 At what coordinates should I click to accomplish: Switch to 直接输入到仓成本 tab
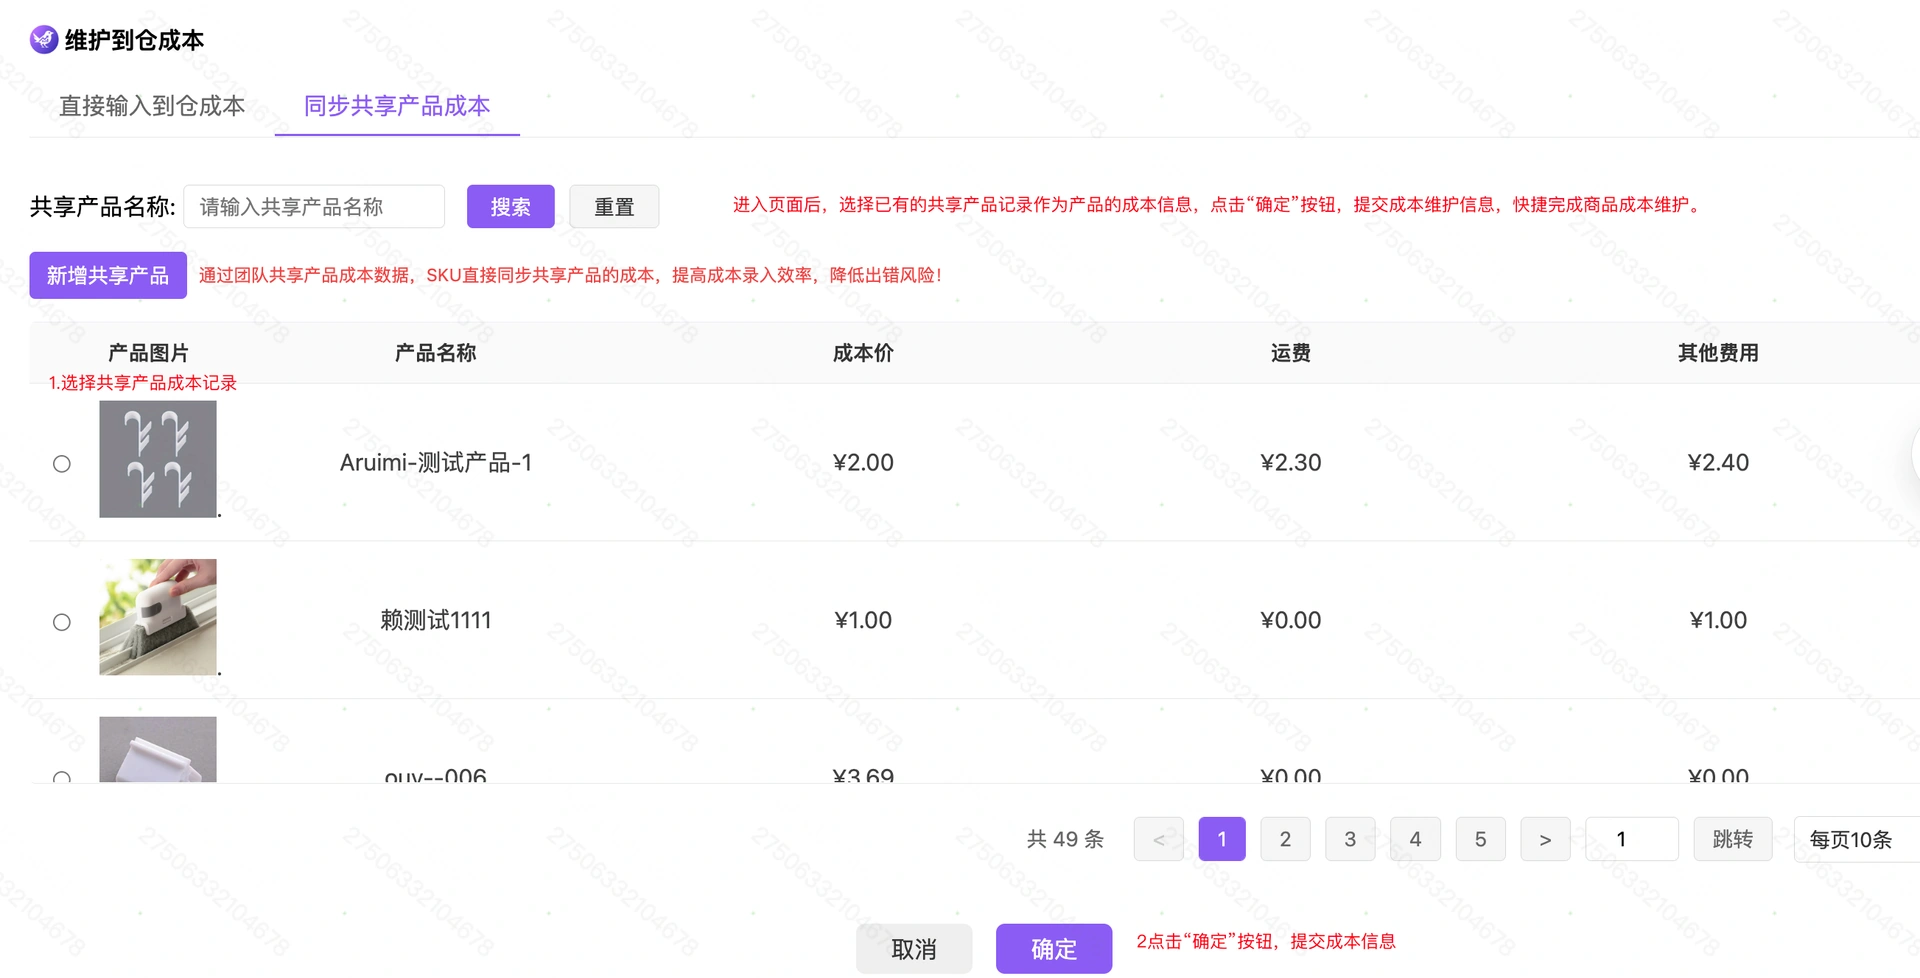(x=152, y=106)
